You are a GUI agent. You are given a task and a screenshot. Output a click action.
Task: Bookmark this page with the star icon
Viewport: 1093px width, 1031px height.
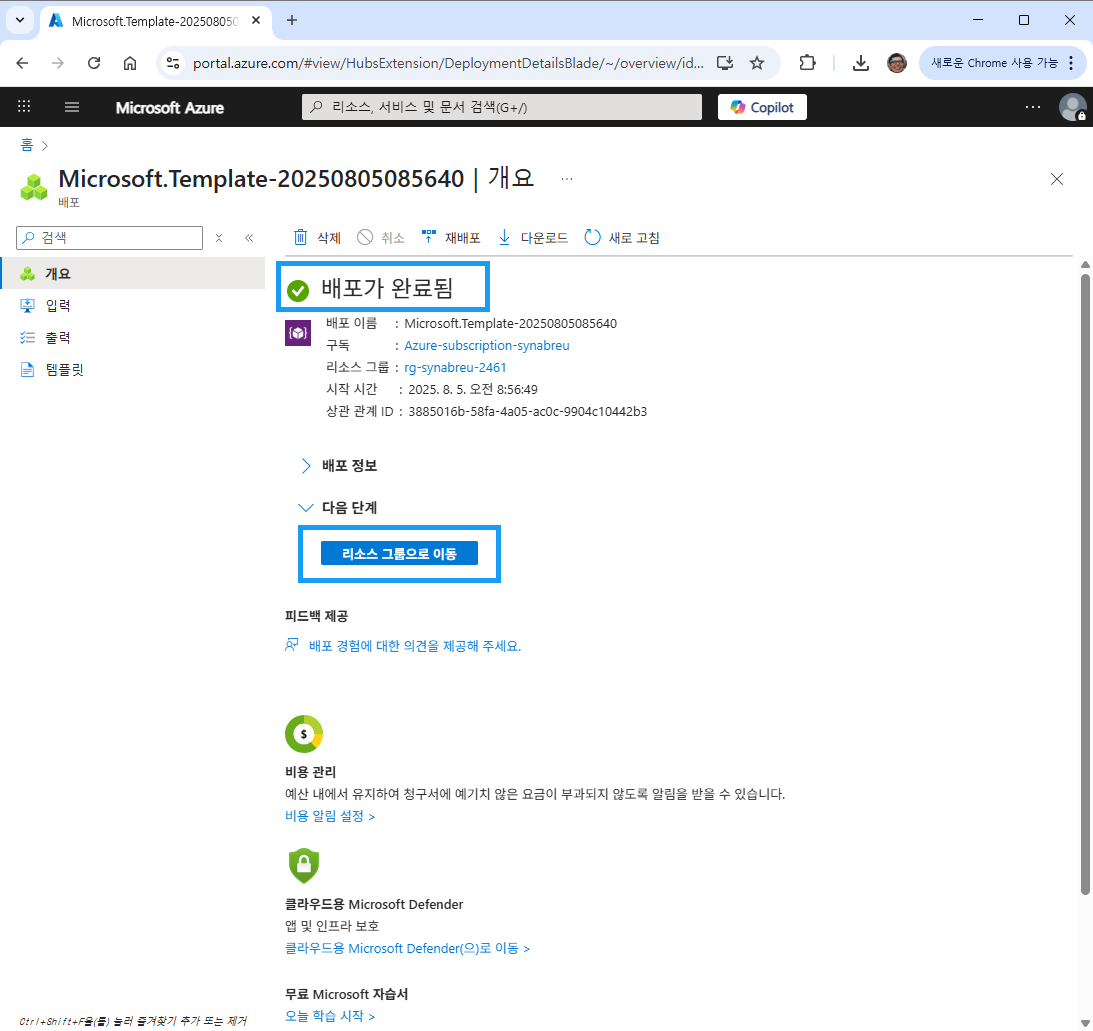757,63
